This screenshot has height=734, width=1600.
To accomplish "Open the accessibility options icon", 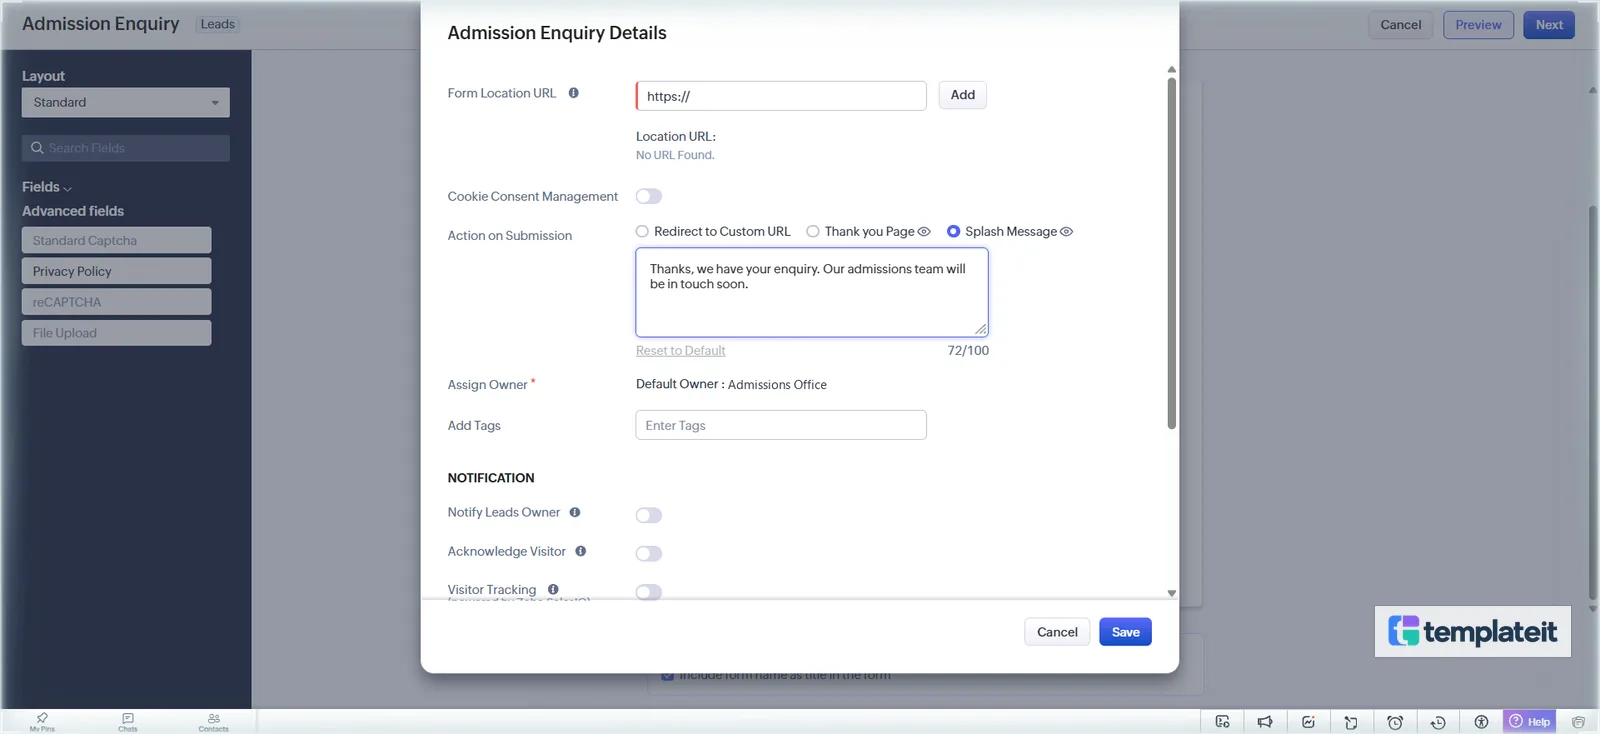I will 1481,722.
